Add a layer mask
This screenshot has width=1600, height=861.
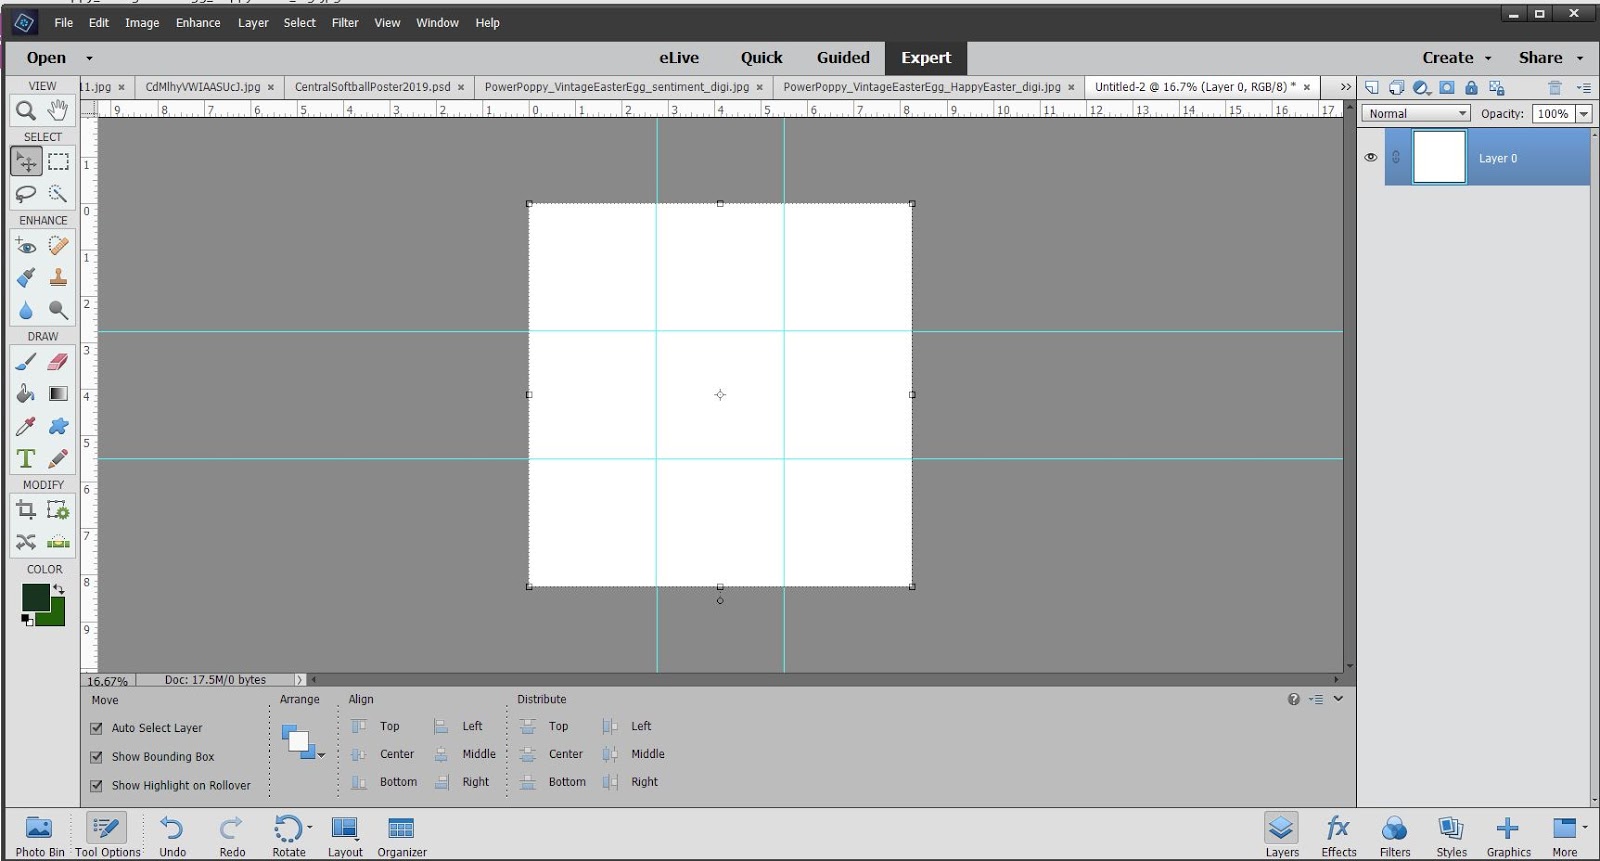coord(1447,87)
